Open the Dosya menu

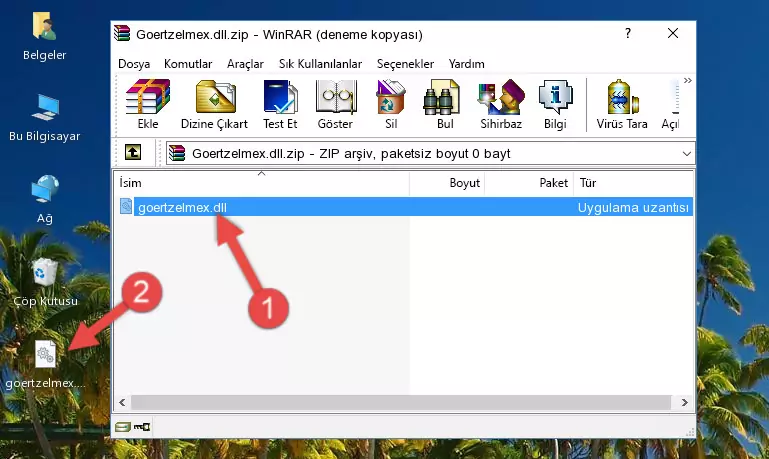(x=134, y=64)
